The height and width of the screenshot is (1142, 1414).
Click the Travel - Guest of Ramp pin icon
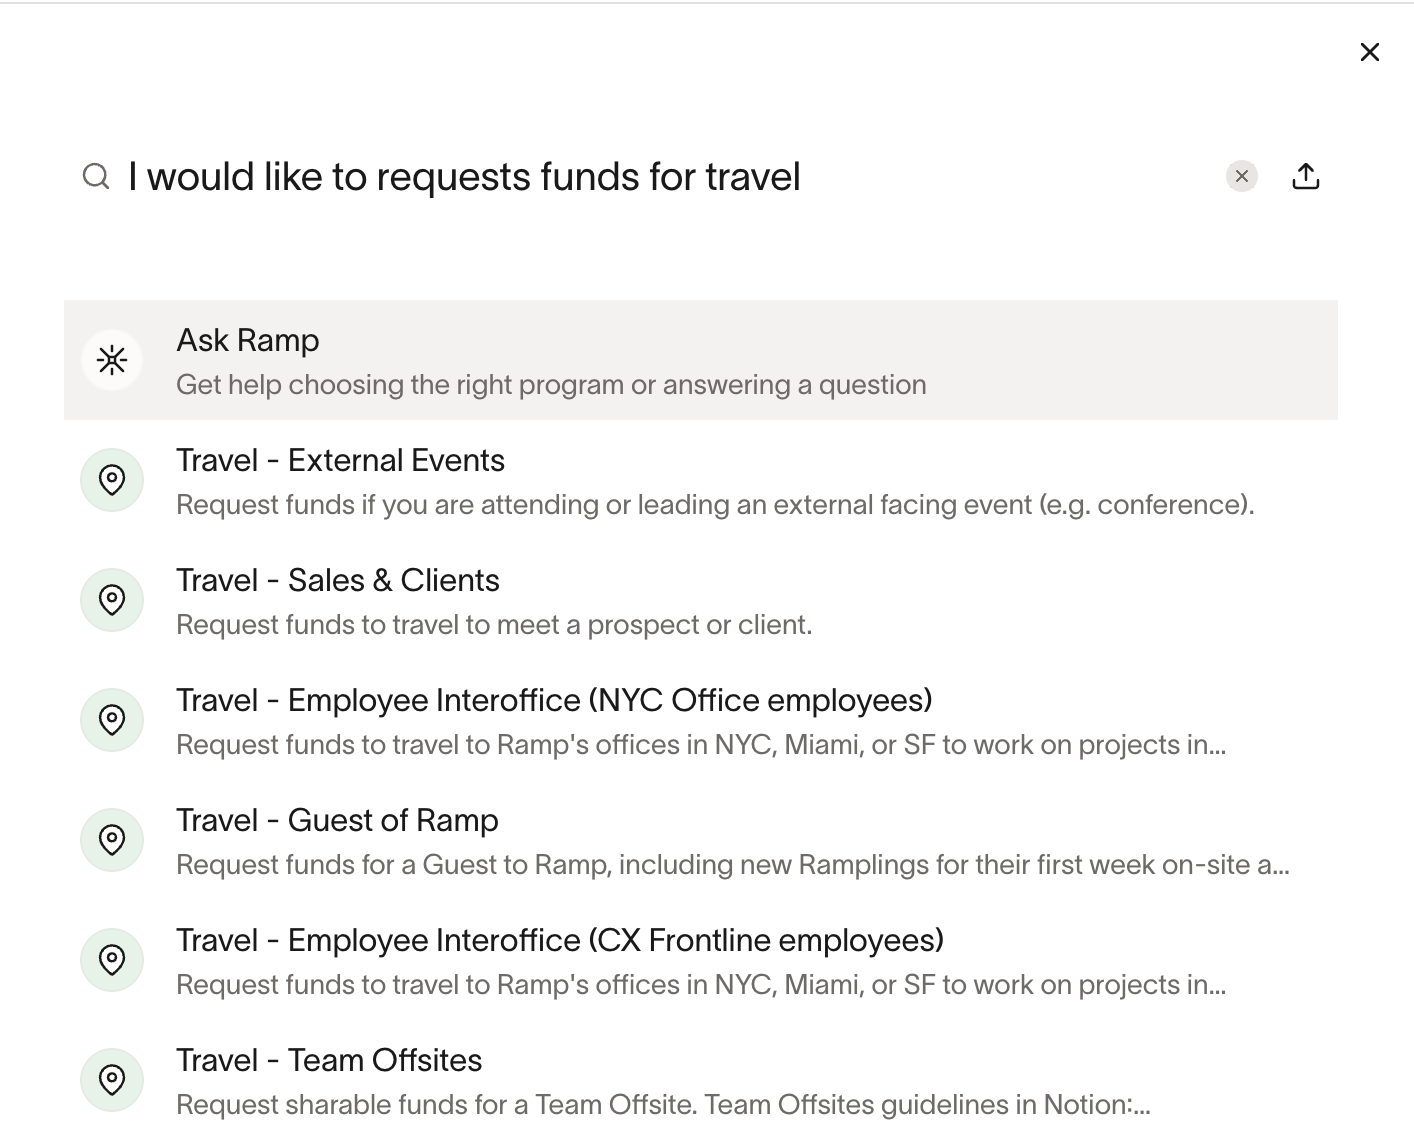(x=112, y=840)
